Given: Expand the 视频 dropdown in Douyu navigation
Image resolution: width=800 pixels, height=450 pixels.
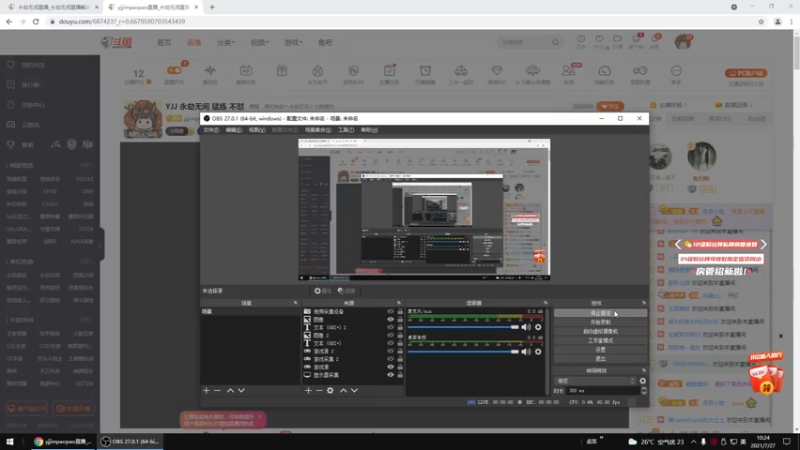Looking at the screenshot, I should pyautogui.click(x=259, y=42).
